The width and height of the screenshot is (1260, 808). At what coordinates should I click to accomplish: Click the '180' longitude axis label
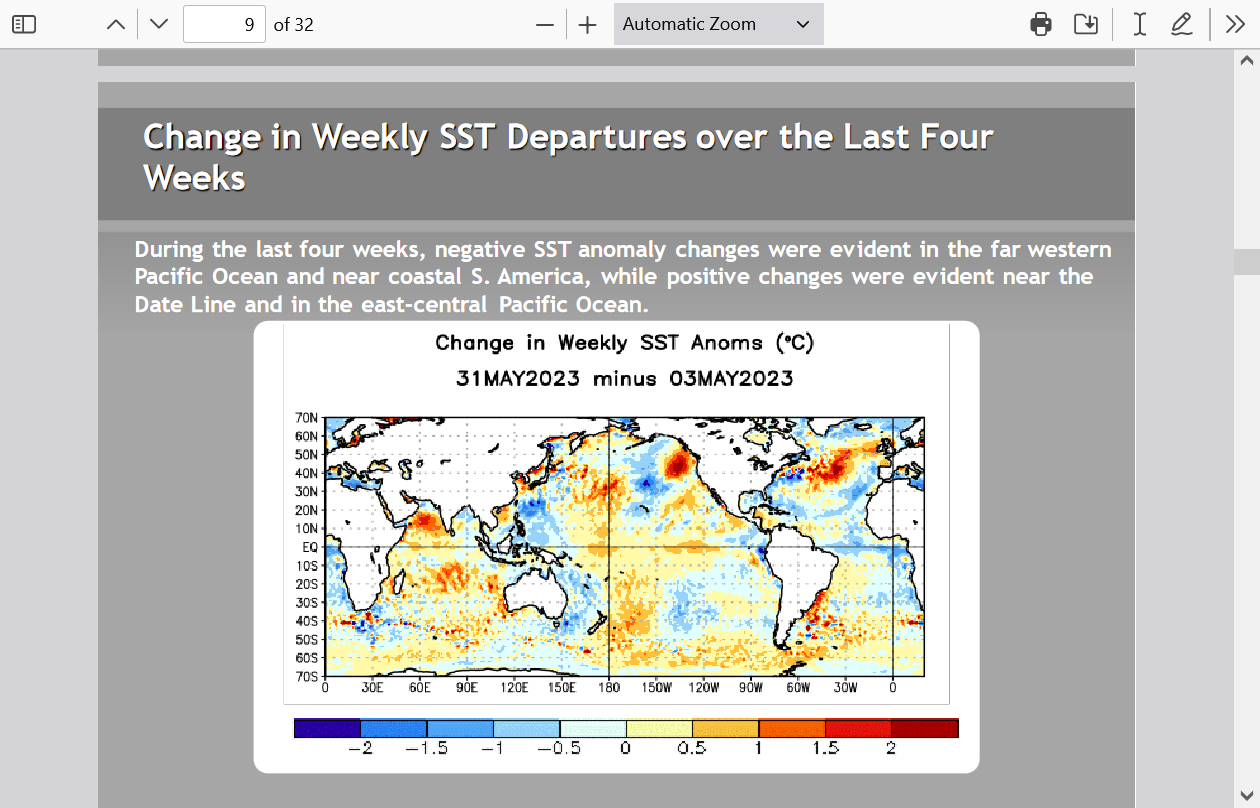[x=609, y=688]
